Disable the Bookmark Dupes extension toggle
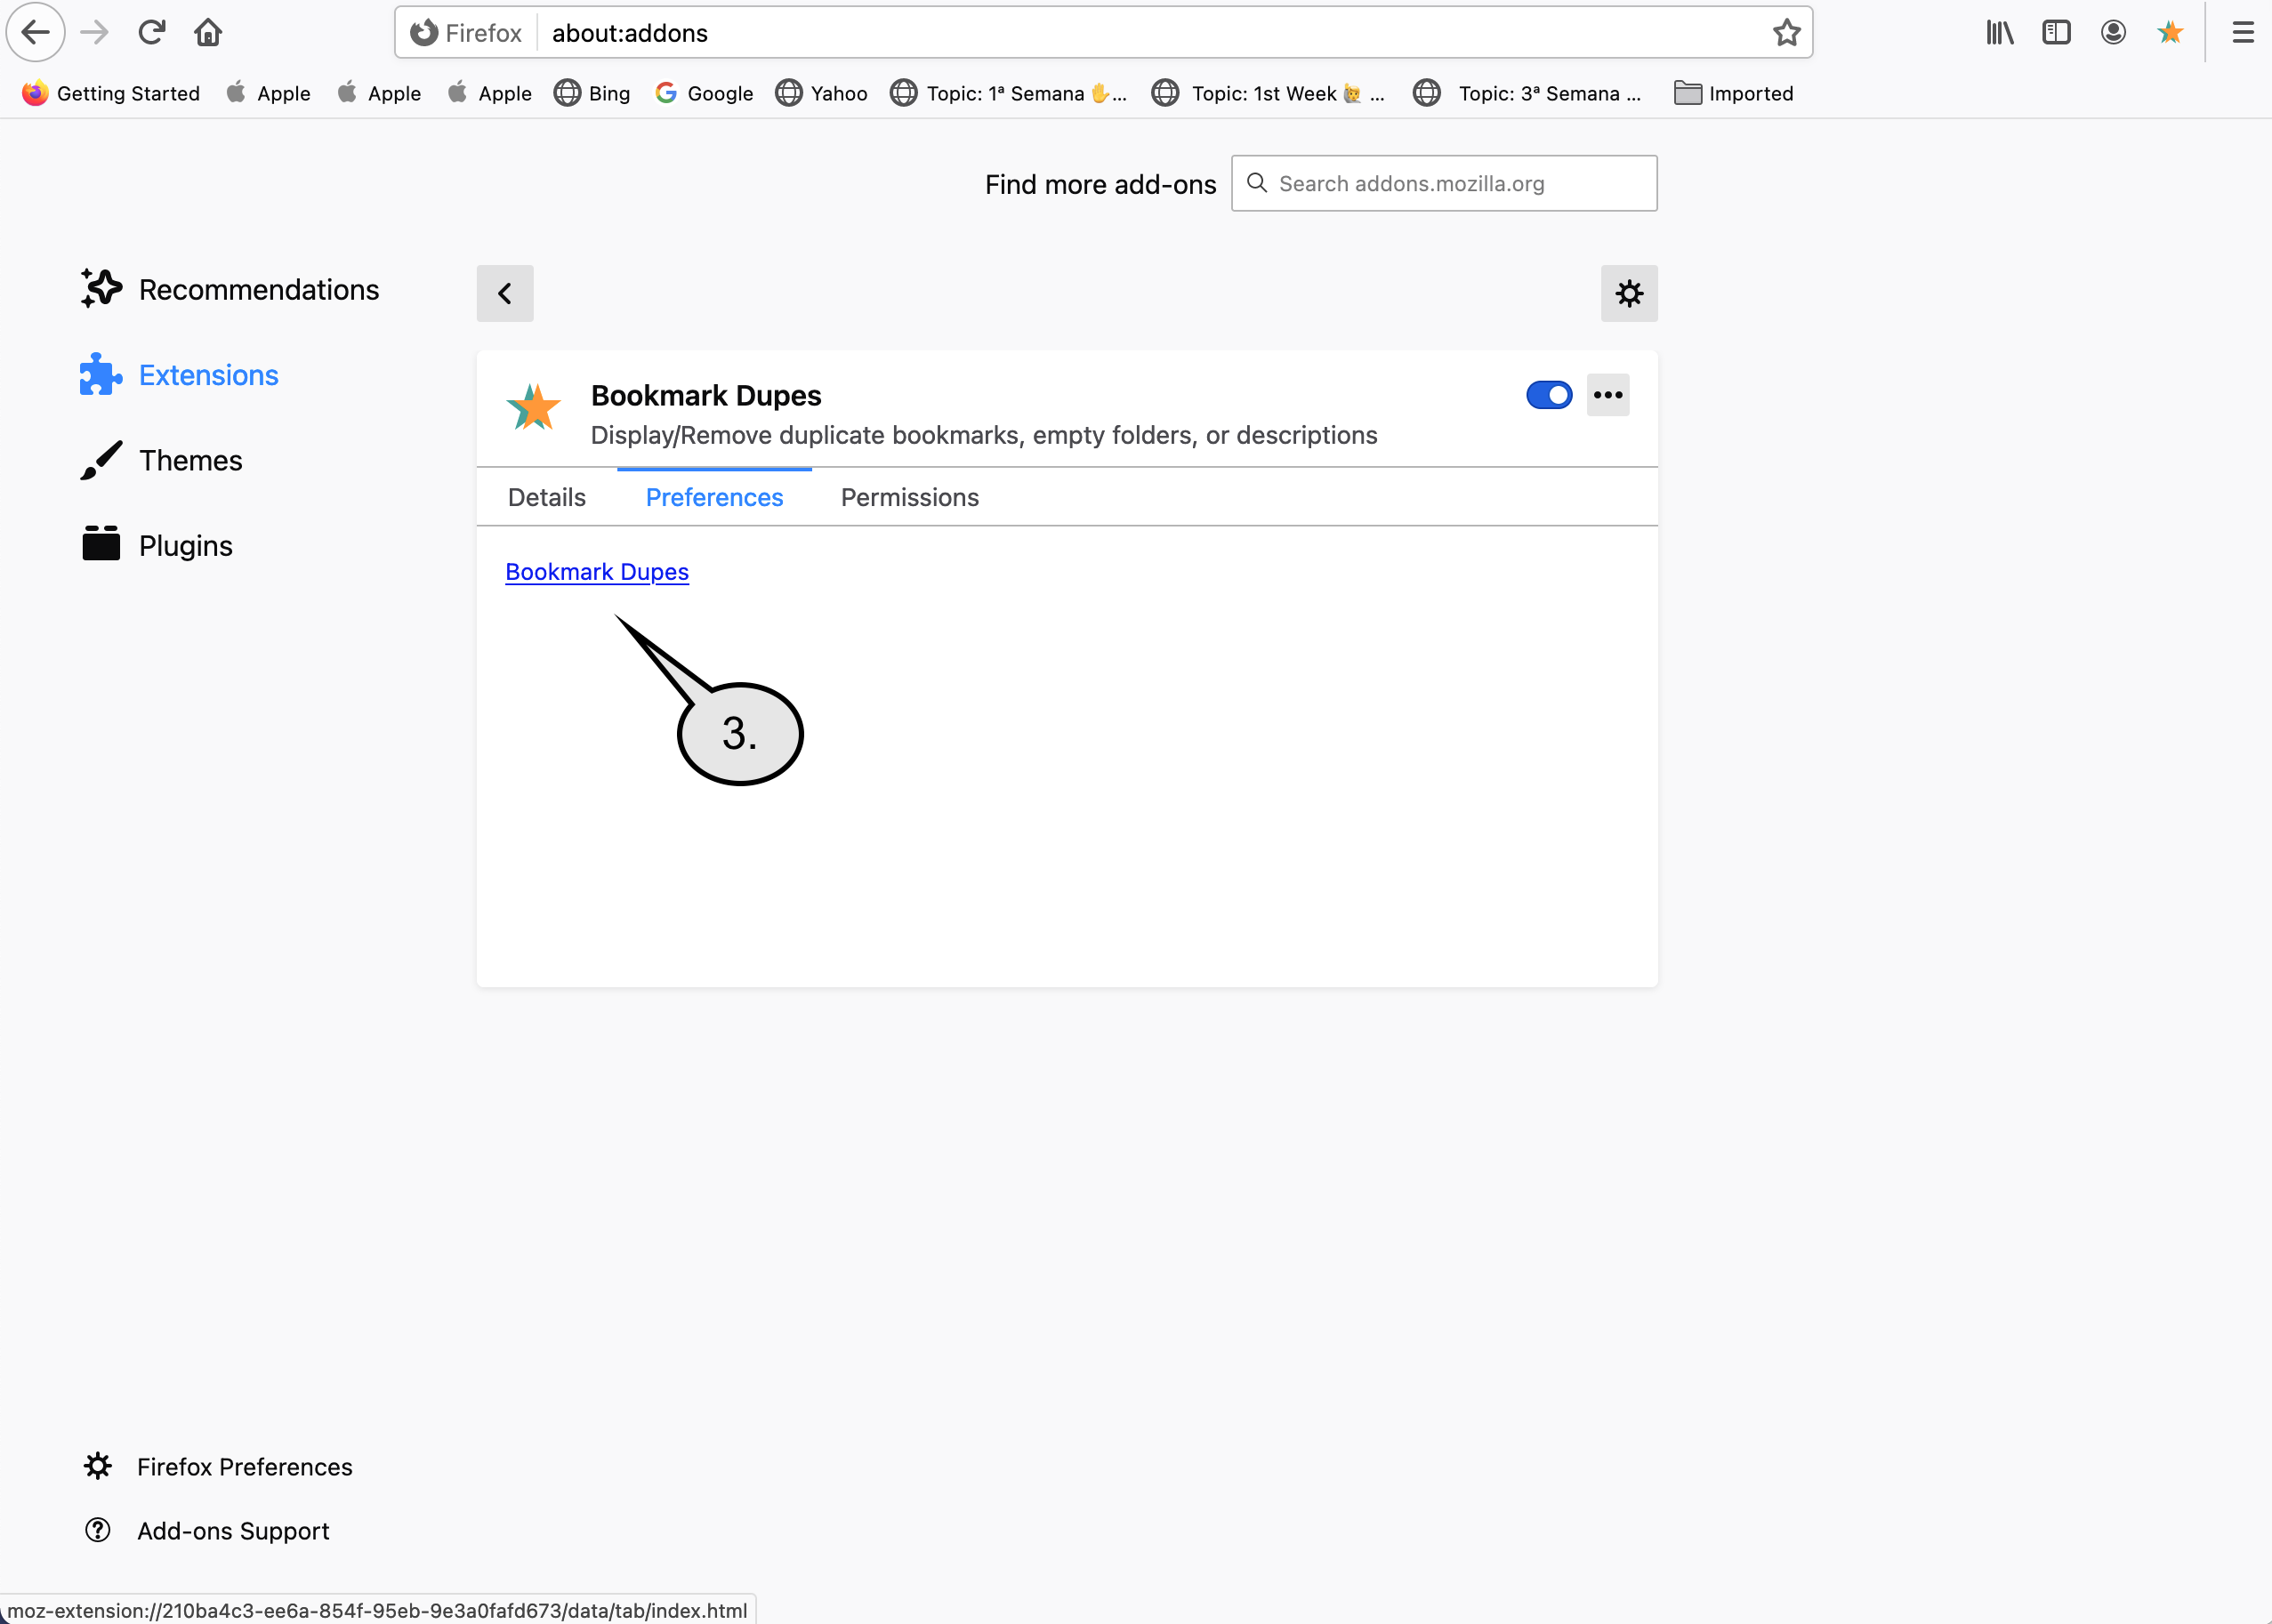The height and width of the screenshot is (1624, 2272). click(x=1548, y=395)
